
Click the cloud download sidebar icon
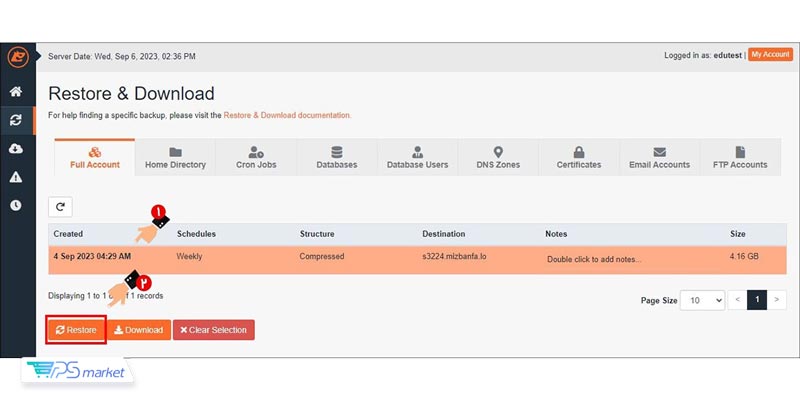[x=15, y=148]
